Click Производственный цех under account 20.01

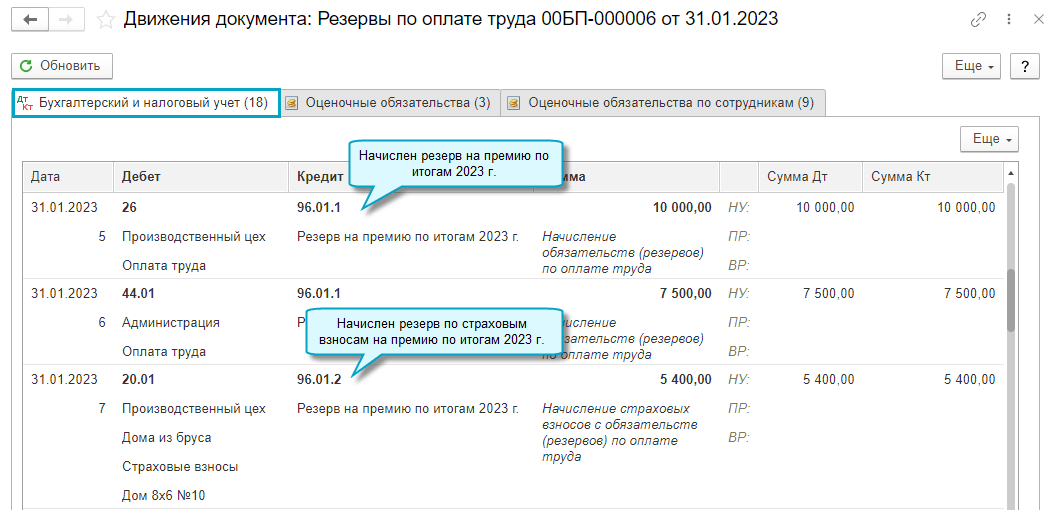[x=193, y=409]
